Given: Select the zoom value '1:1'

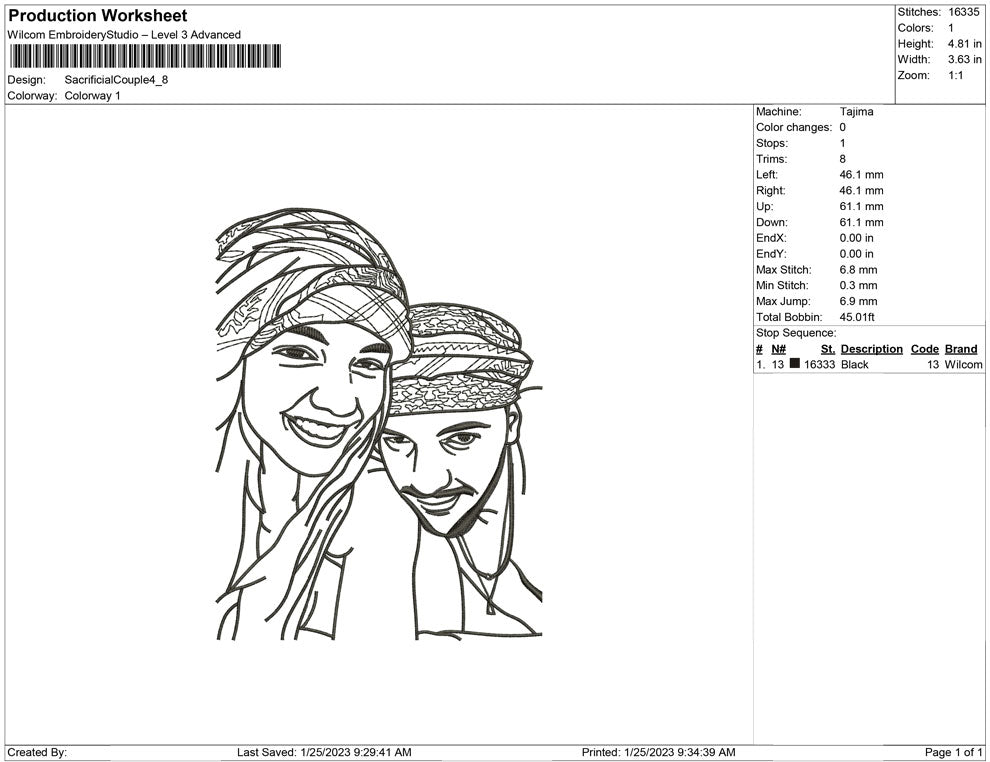Looking at the screenshot, I should (x=955, y=75).
